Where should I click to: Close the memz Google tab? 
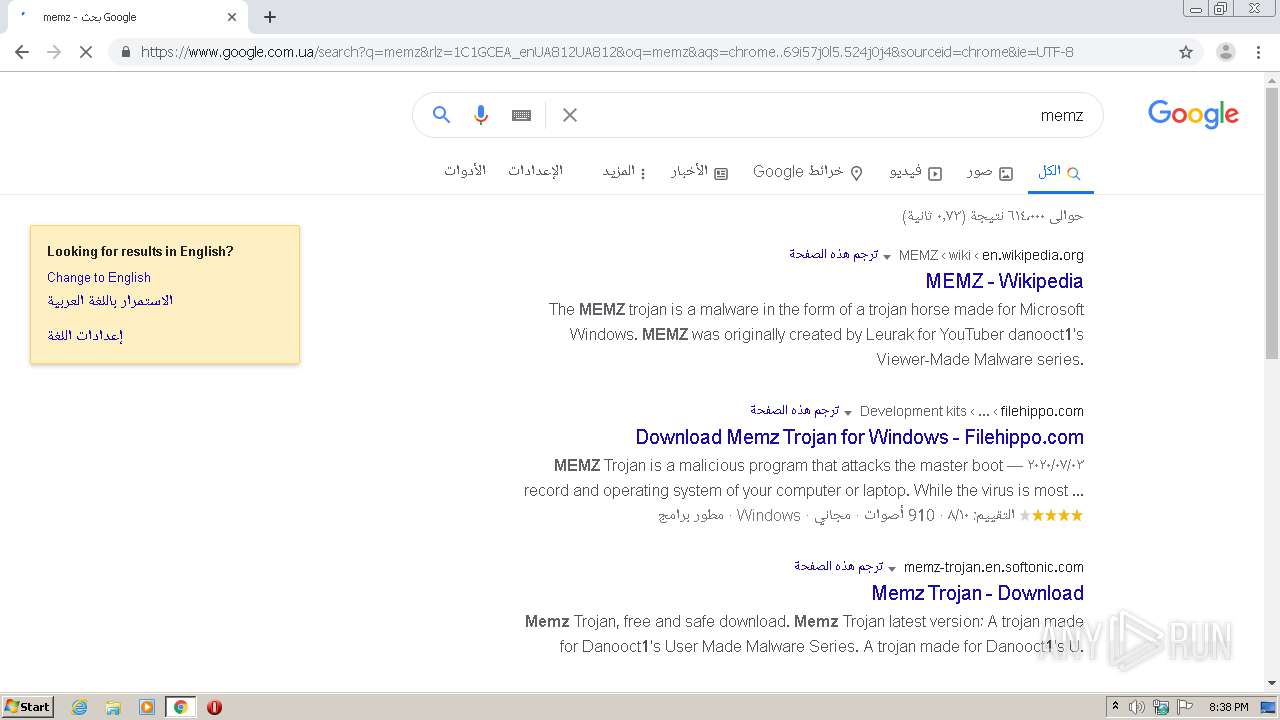232,17
